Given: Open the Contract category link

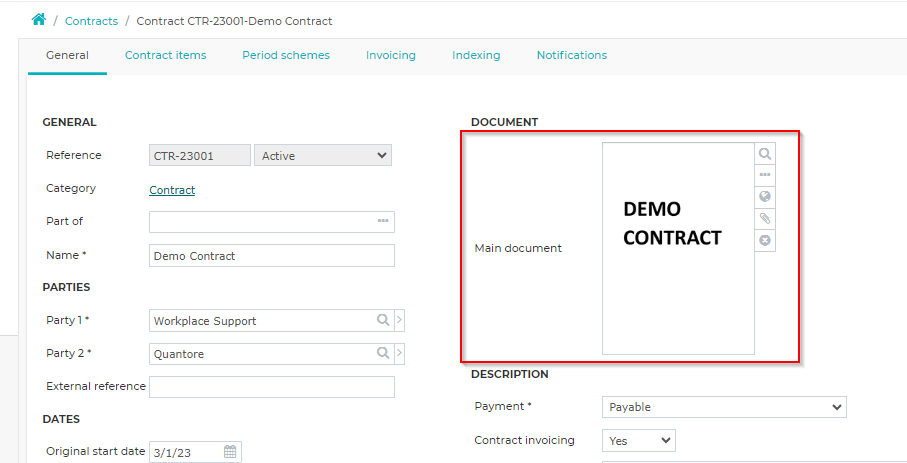Looking at the screenshot, I should [172, 190].
